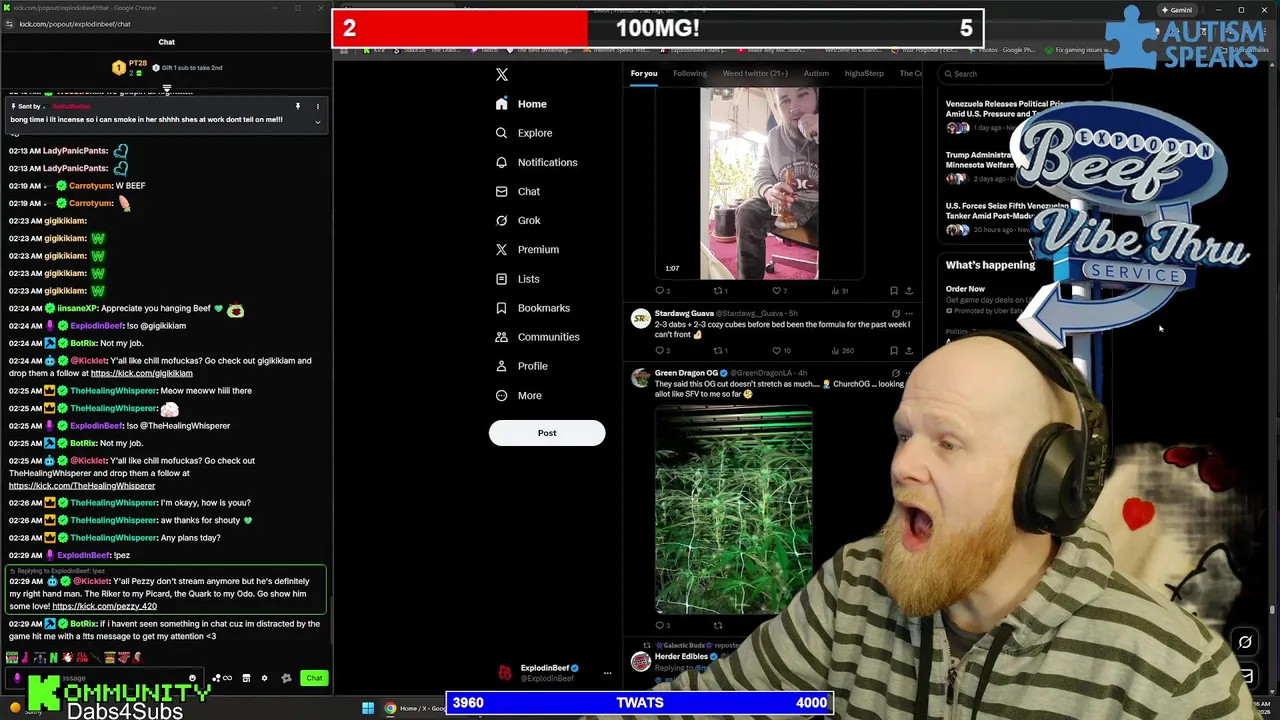Share Stardawg Guava's post
This screenshot has width=1280, height=720.
click(909, 351)
